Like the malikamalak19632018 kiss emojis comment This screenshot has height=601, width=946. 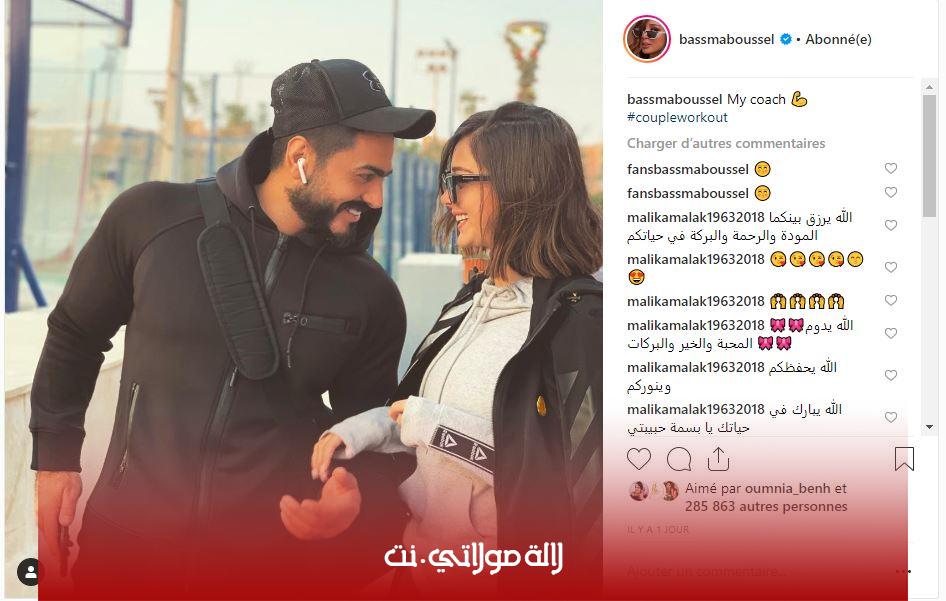pos(890,267)
